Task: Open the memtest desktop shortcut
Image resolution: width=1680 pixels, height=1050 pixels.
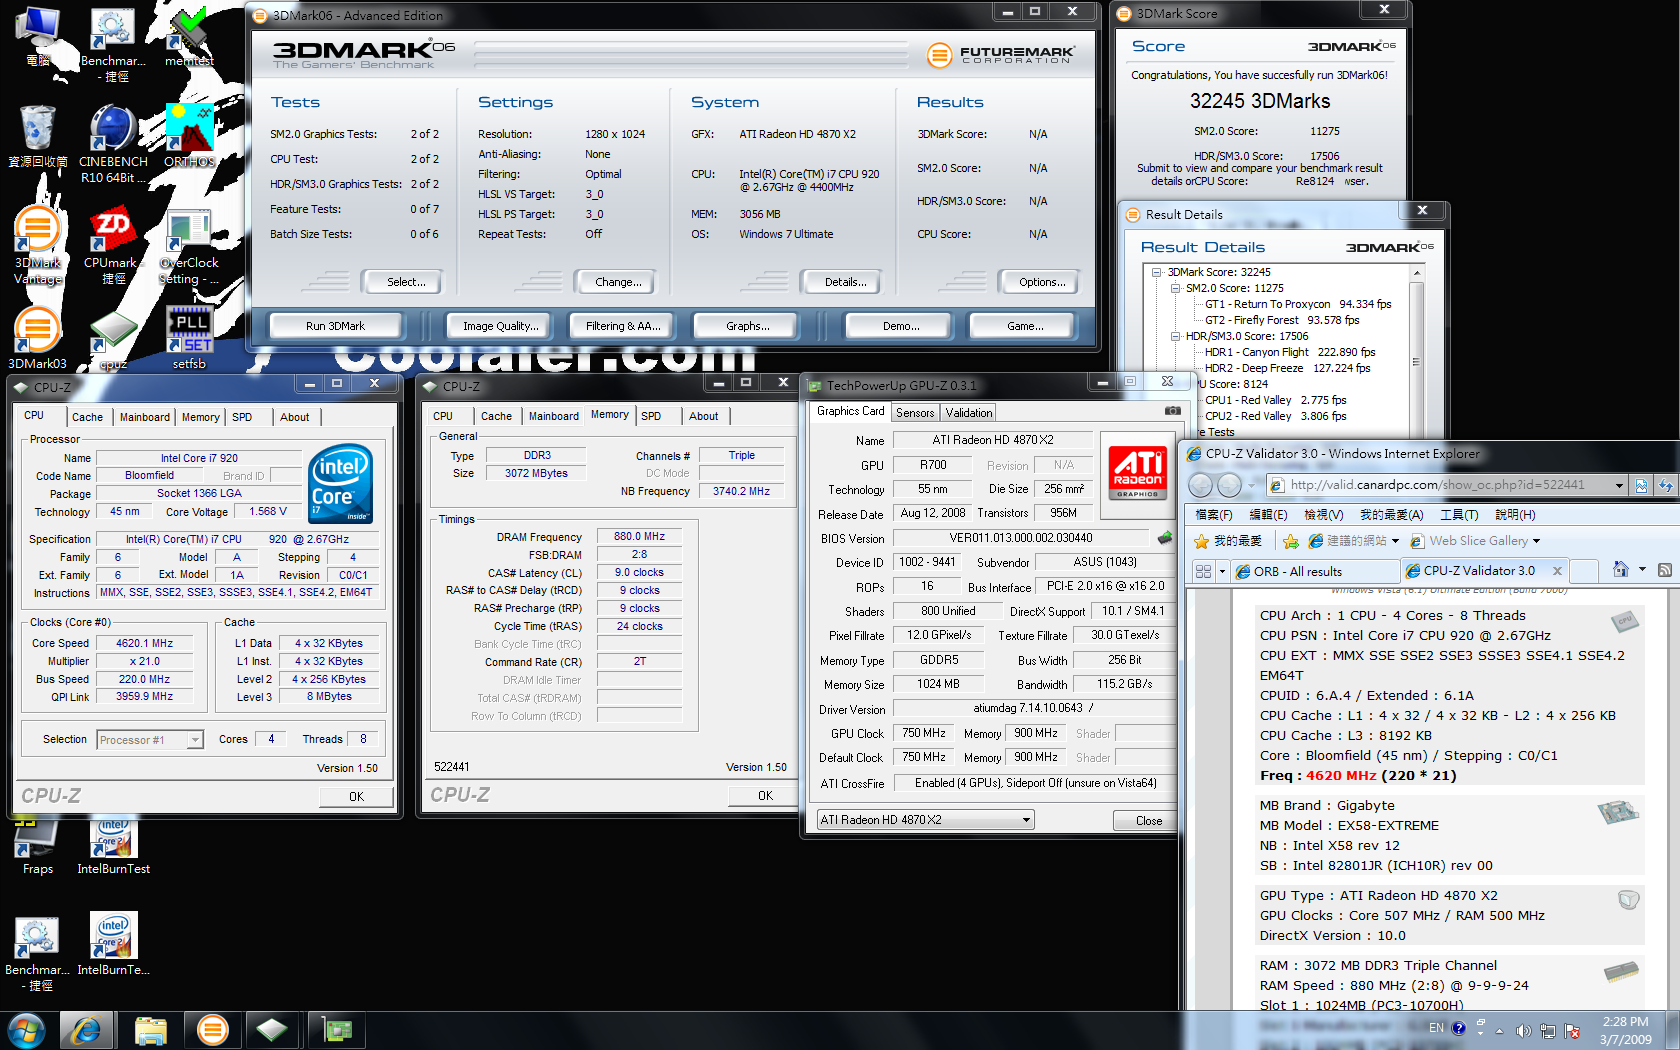Action: [190, 36]
